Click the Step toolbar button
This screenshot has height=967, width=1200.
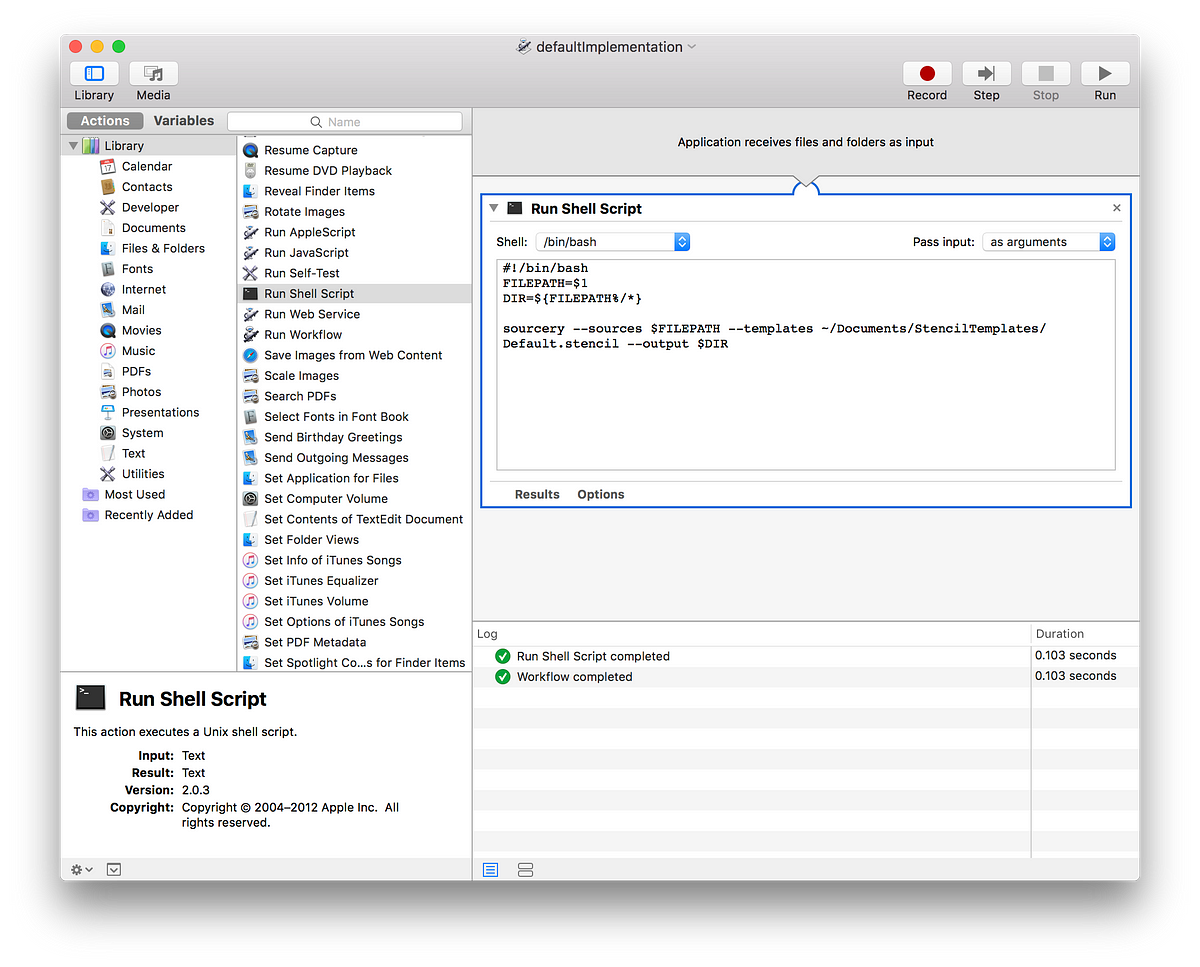click(986, 74)
